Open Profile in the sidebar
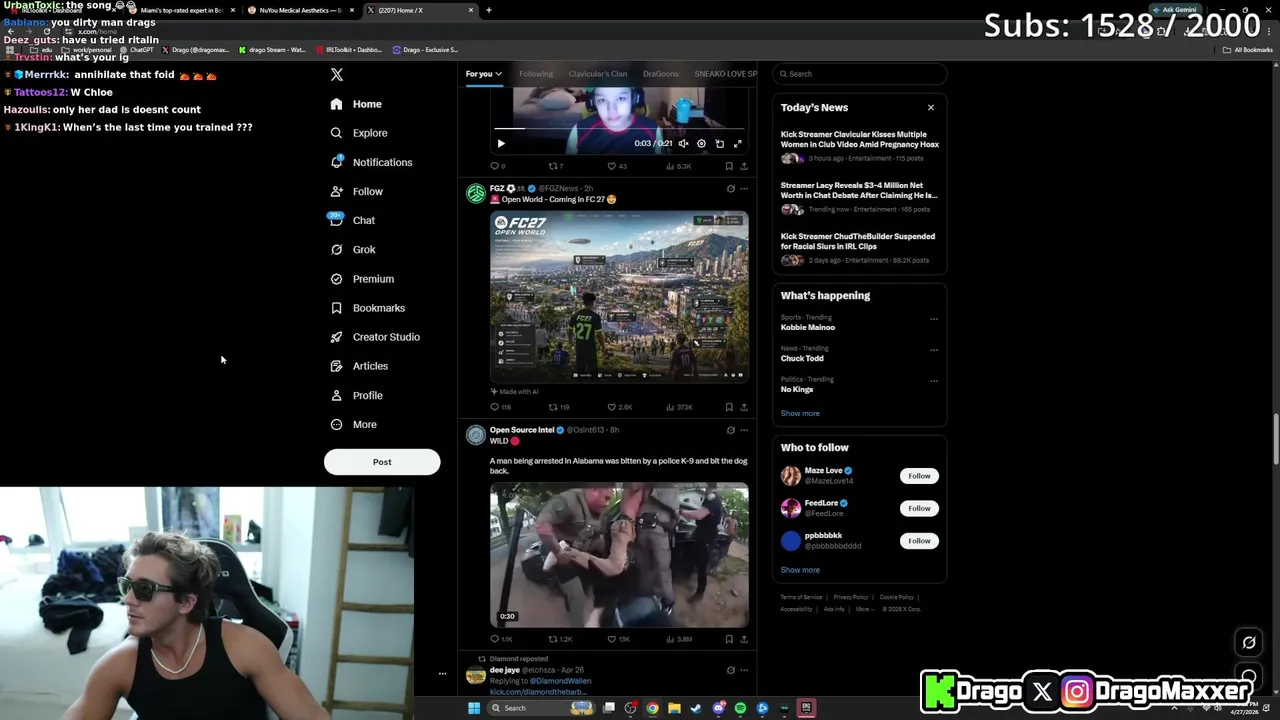The width and height of the screenshot is (1280, 720). [x=357, y=395]
